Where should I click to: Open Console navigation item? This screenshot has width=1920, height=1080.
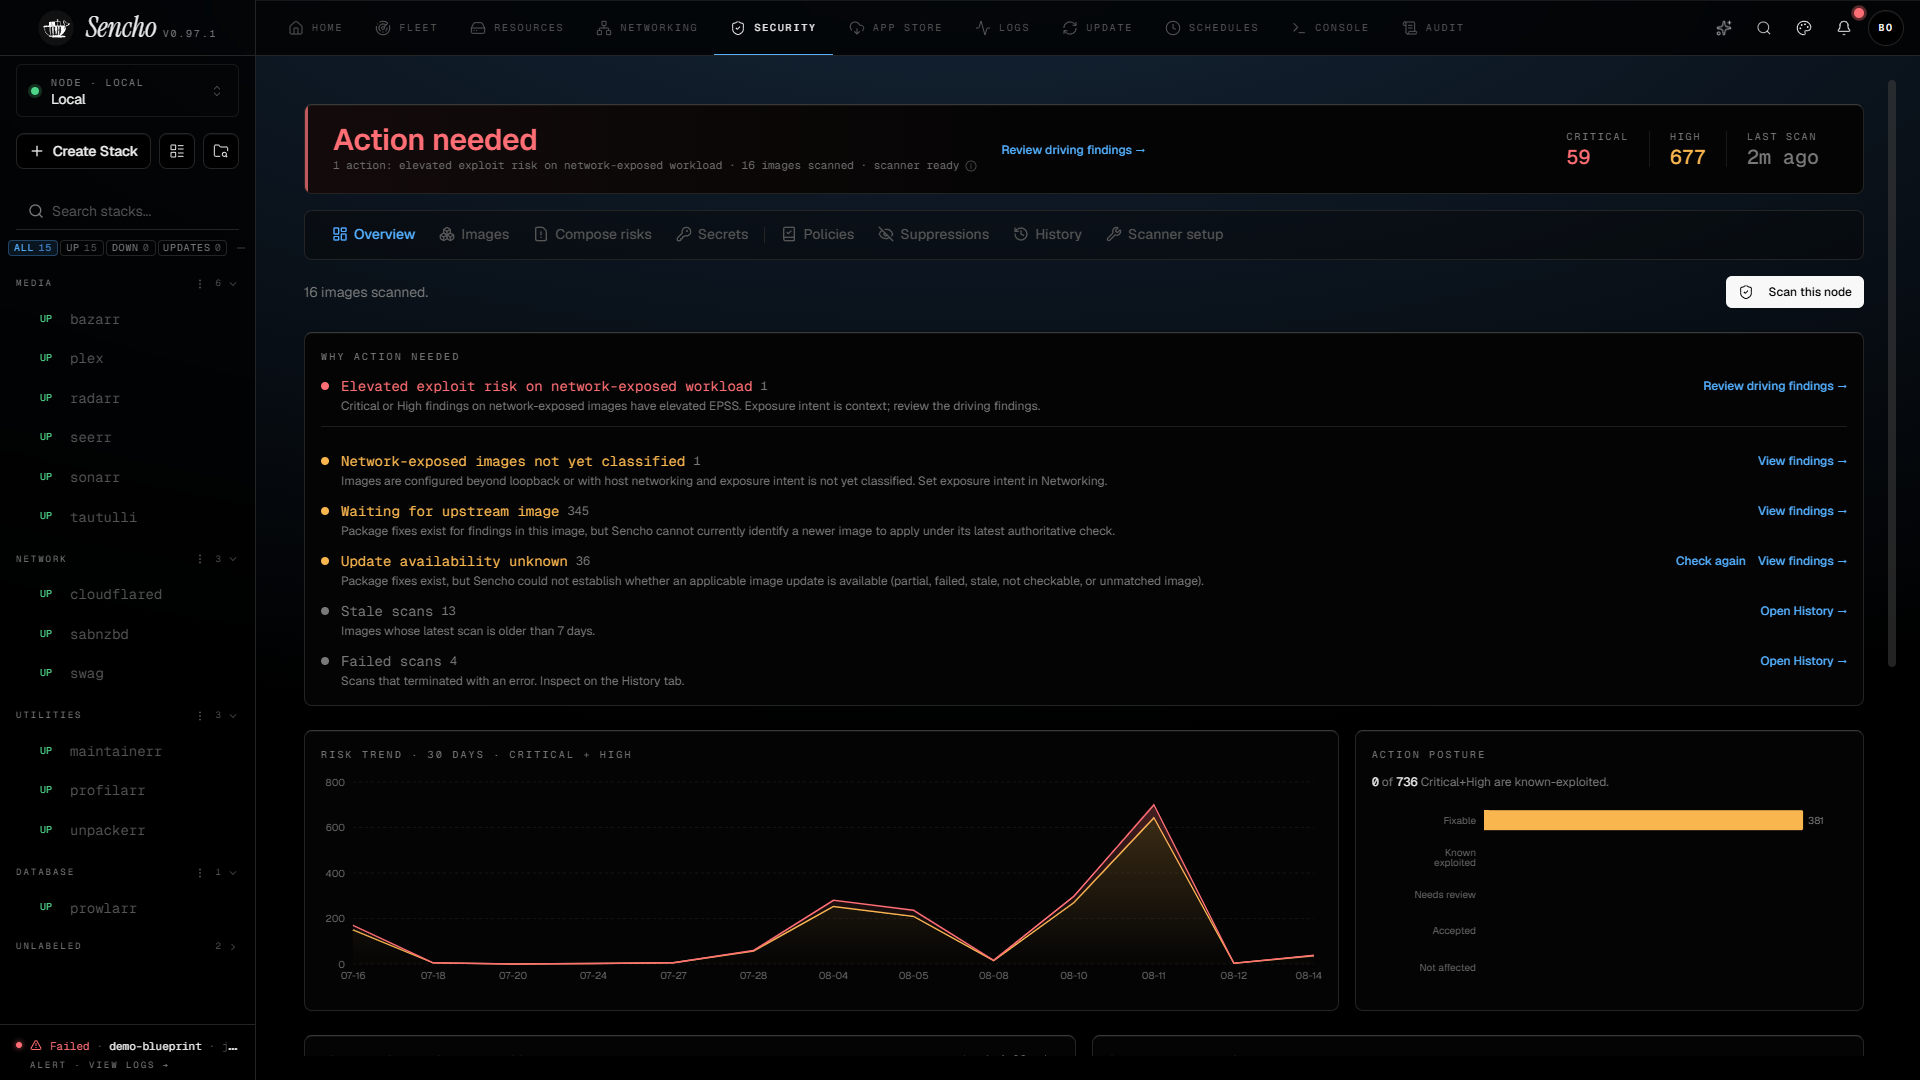(1329, 28)
